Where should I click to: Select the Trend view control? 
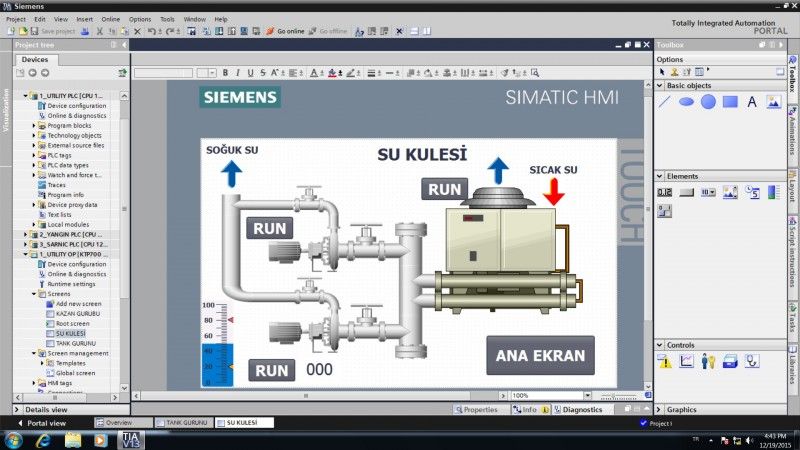[x=687, y=361]
